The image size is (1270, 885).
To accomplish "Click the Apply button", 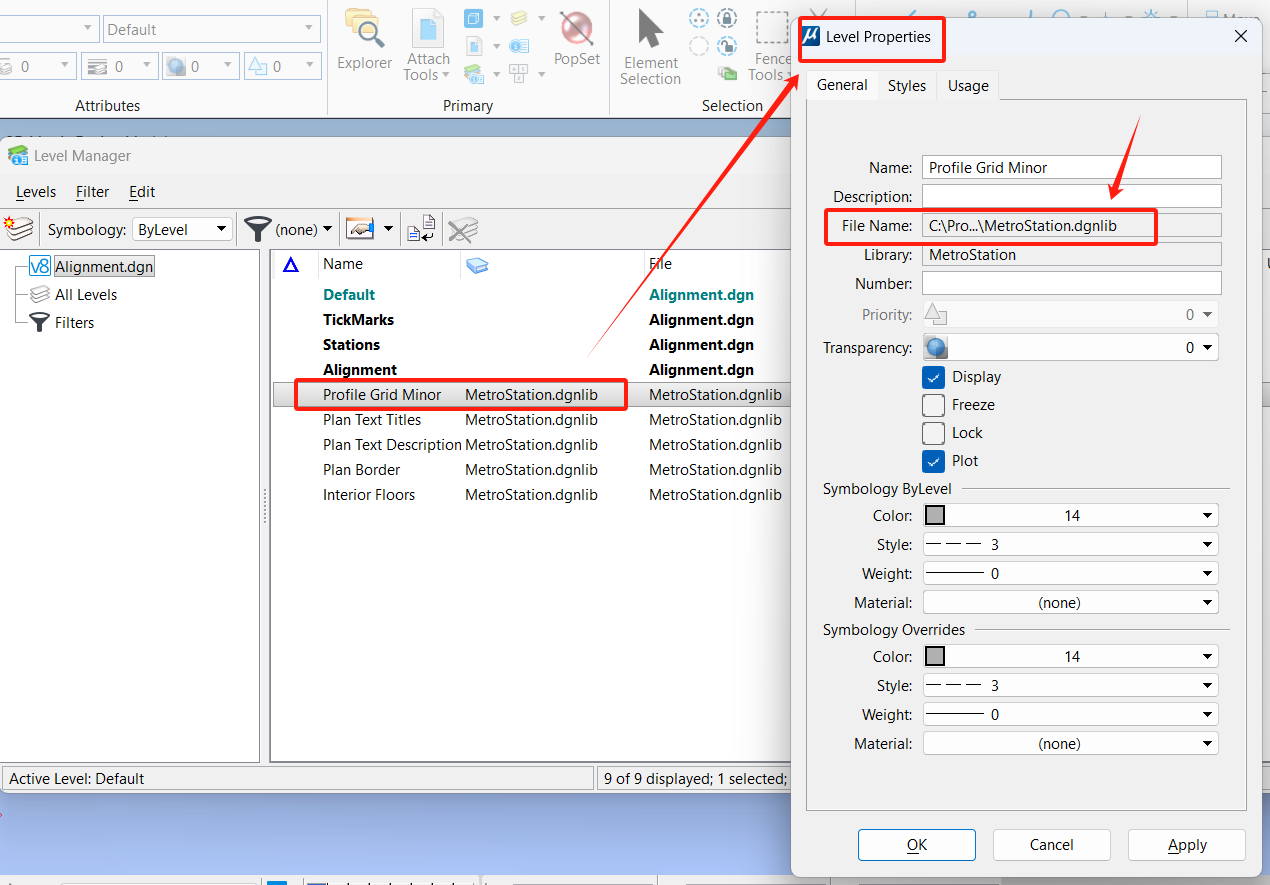I will 1186,845.
